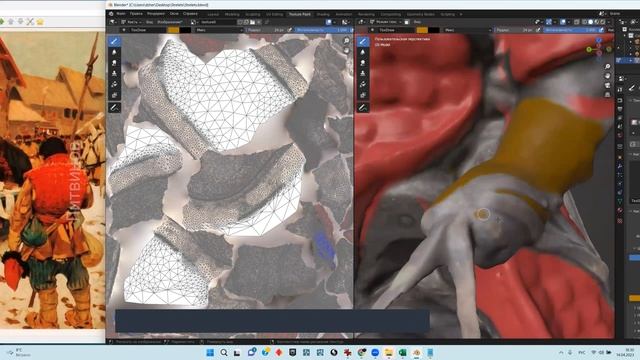Open the 3D viewport interaction mode dropdown

click(386, 22)
